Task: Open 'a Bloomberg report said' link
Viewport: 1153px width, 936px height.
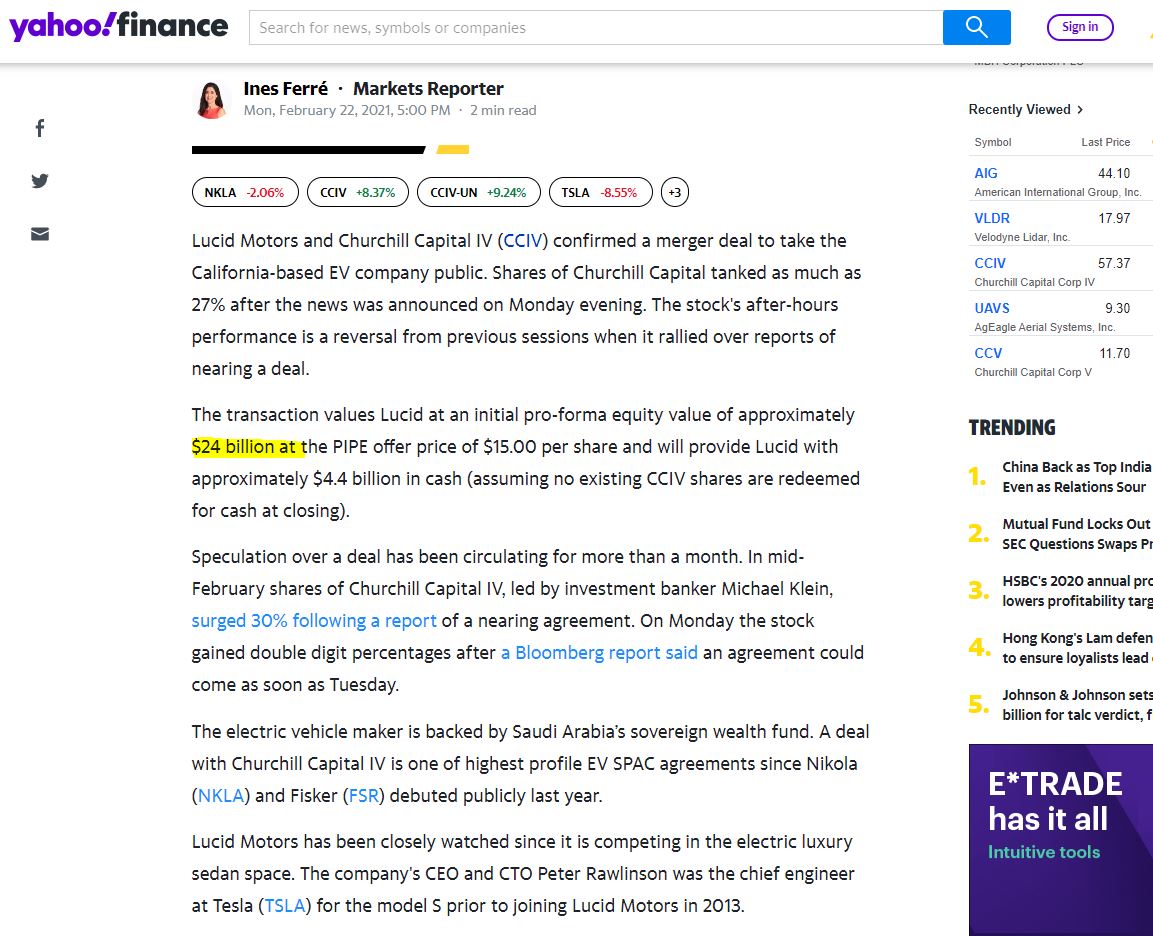Action: click(599, 653)
